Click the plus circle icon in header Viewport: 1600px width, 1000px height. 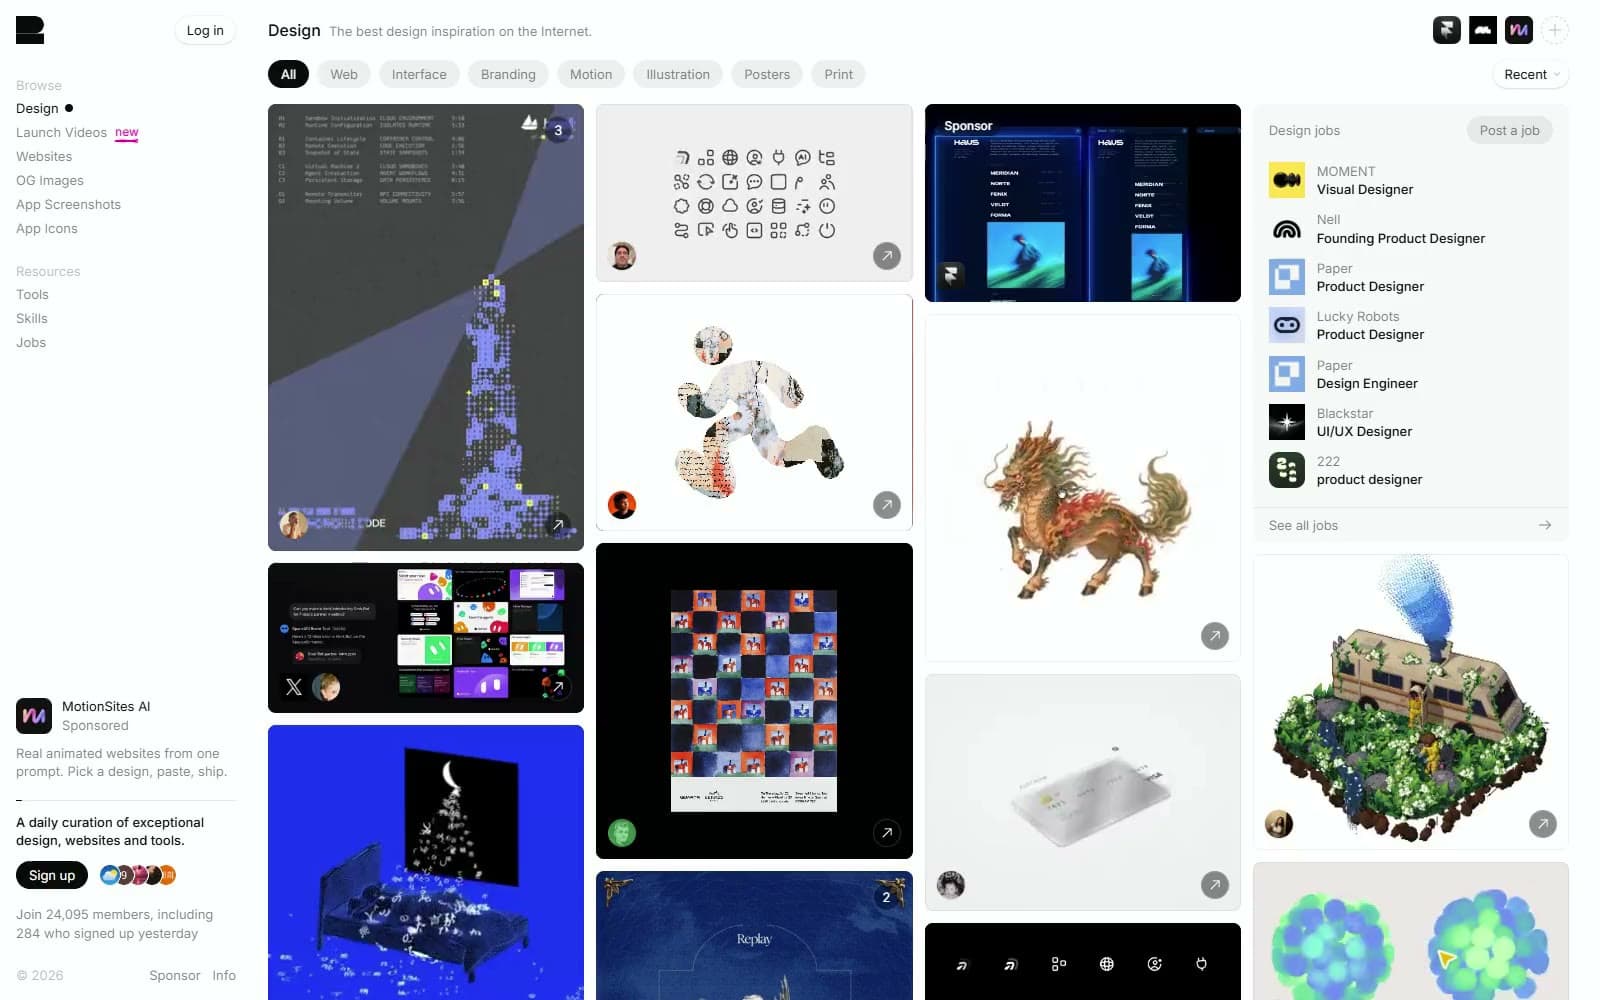click(1554, 30)
